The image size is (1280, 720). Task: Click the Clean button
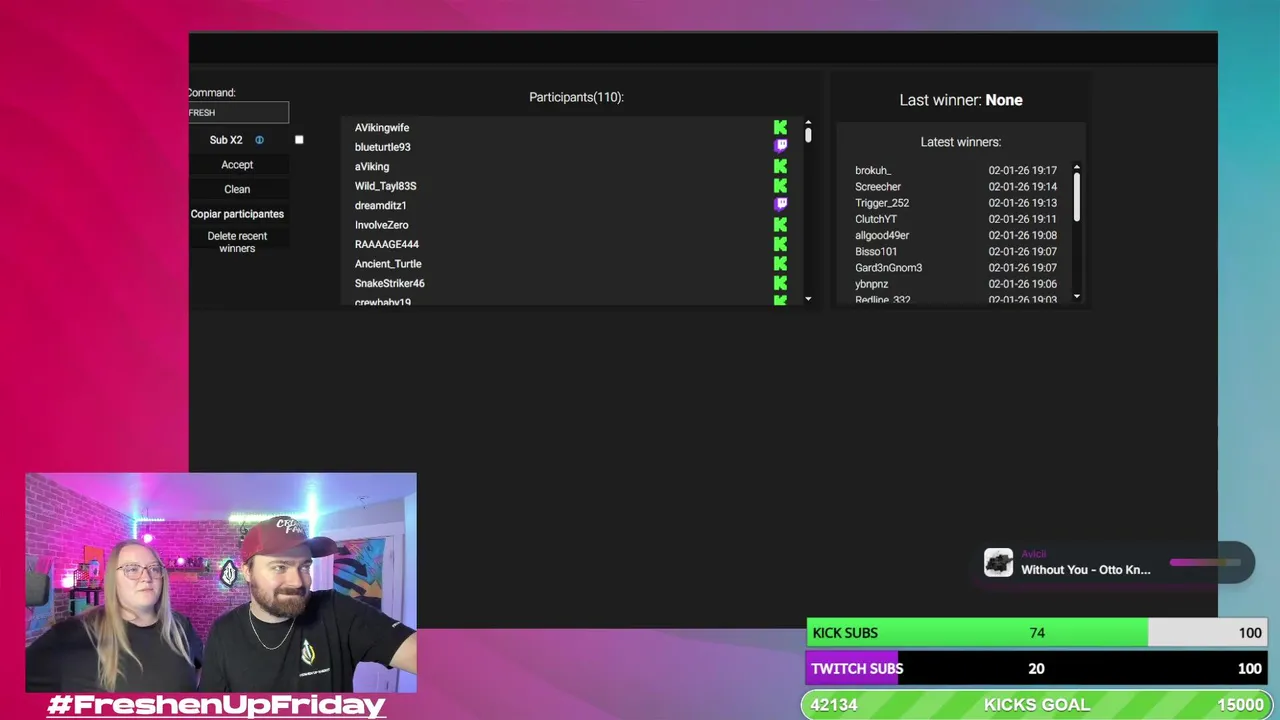pyautogui.click(x=237, y=189)
